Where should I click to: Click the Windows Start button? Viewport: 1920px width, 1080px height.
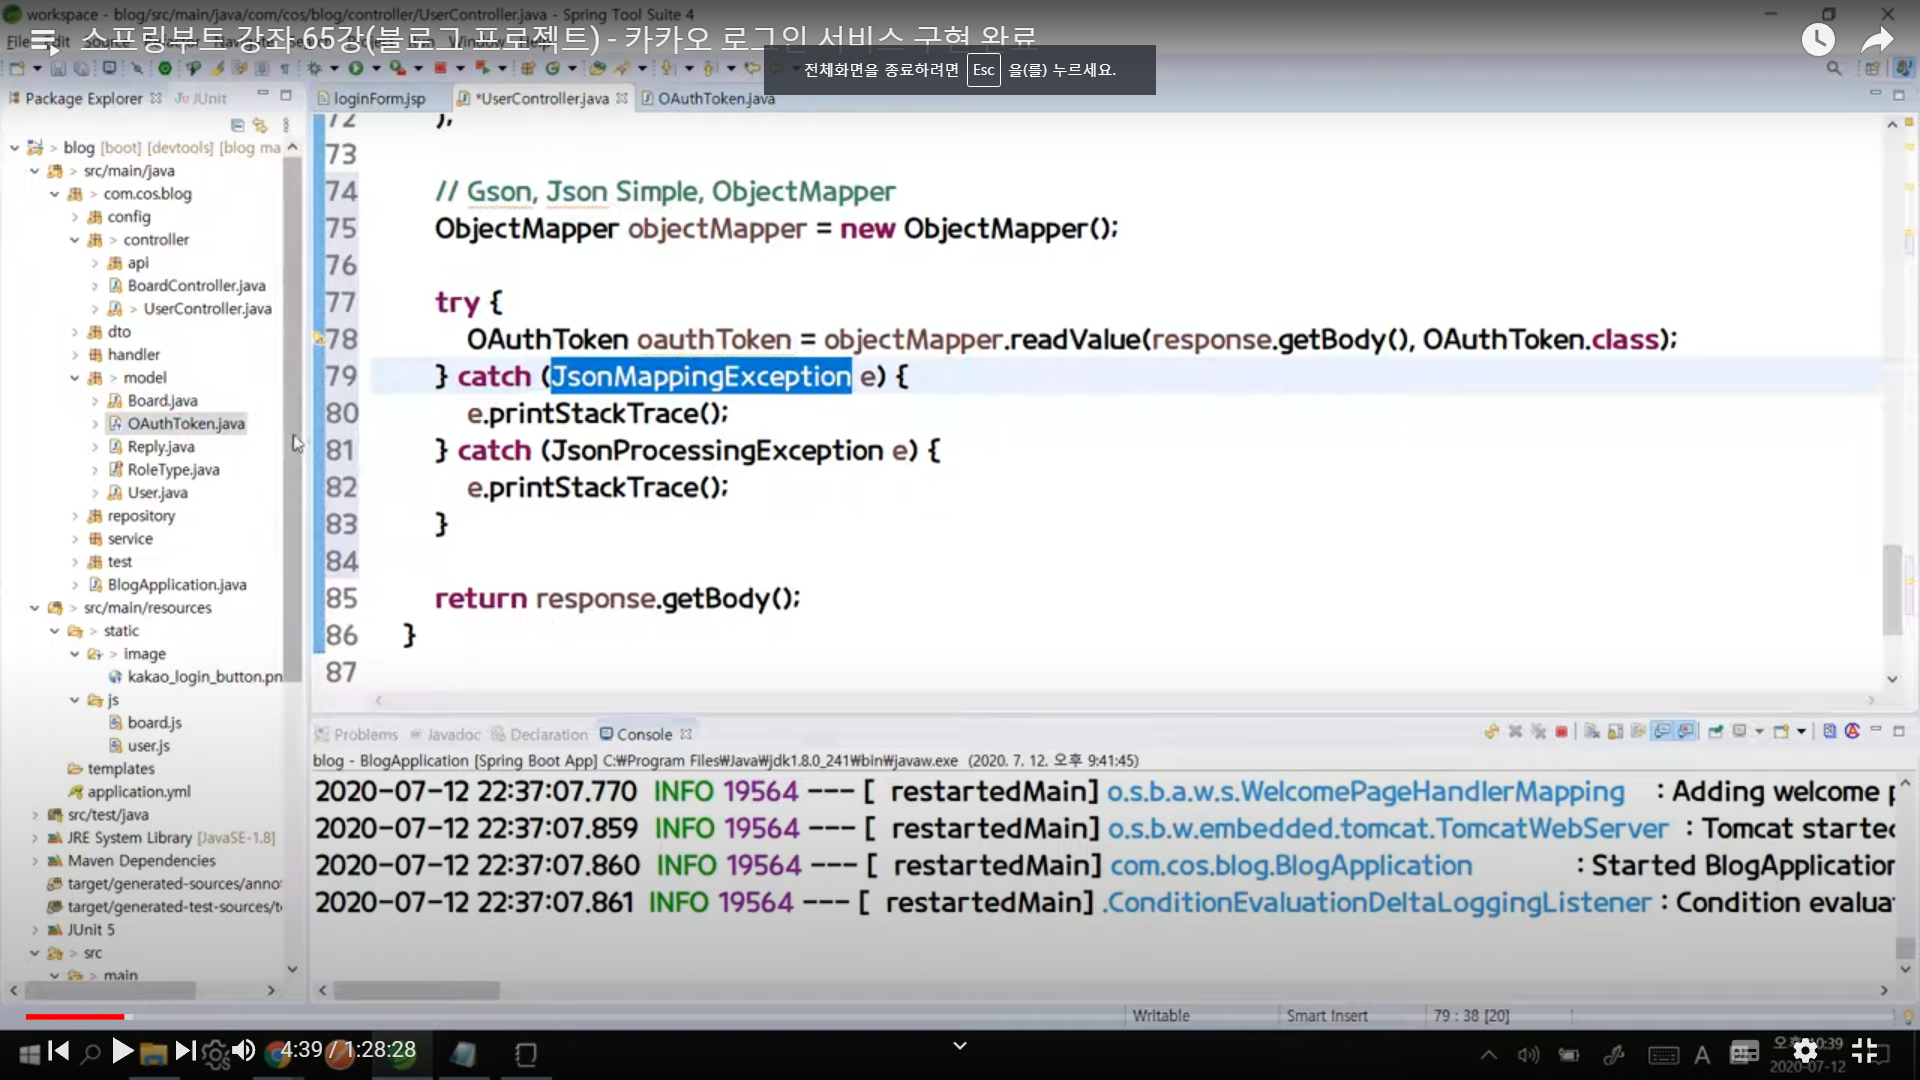tap(30, 1054)
